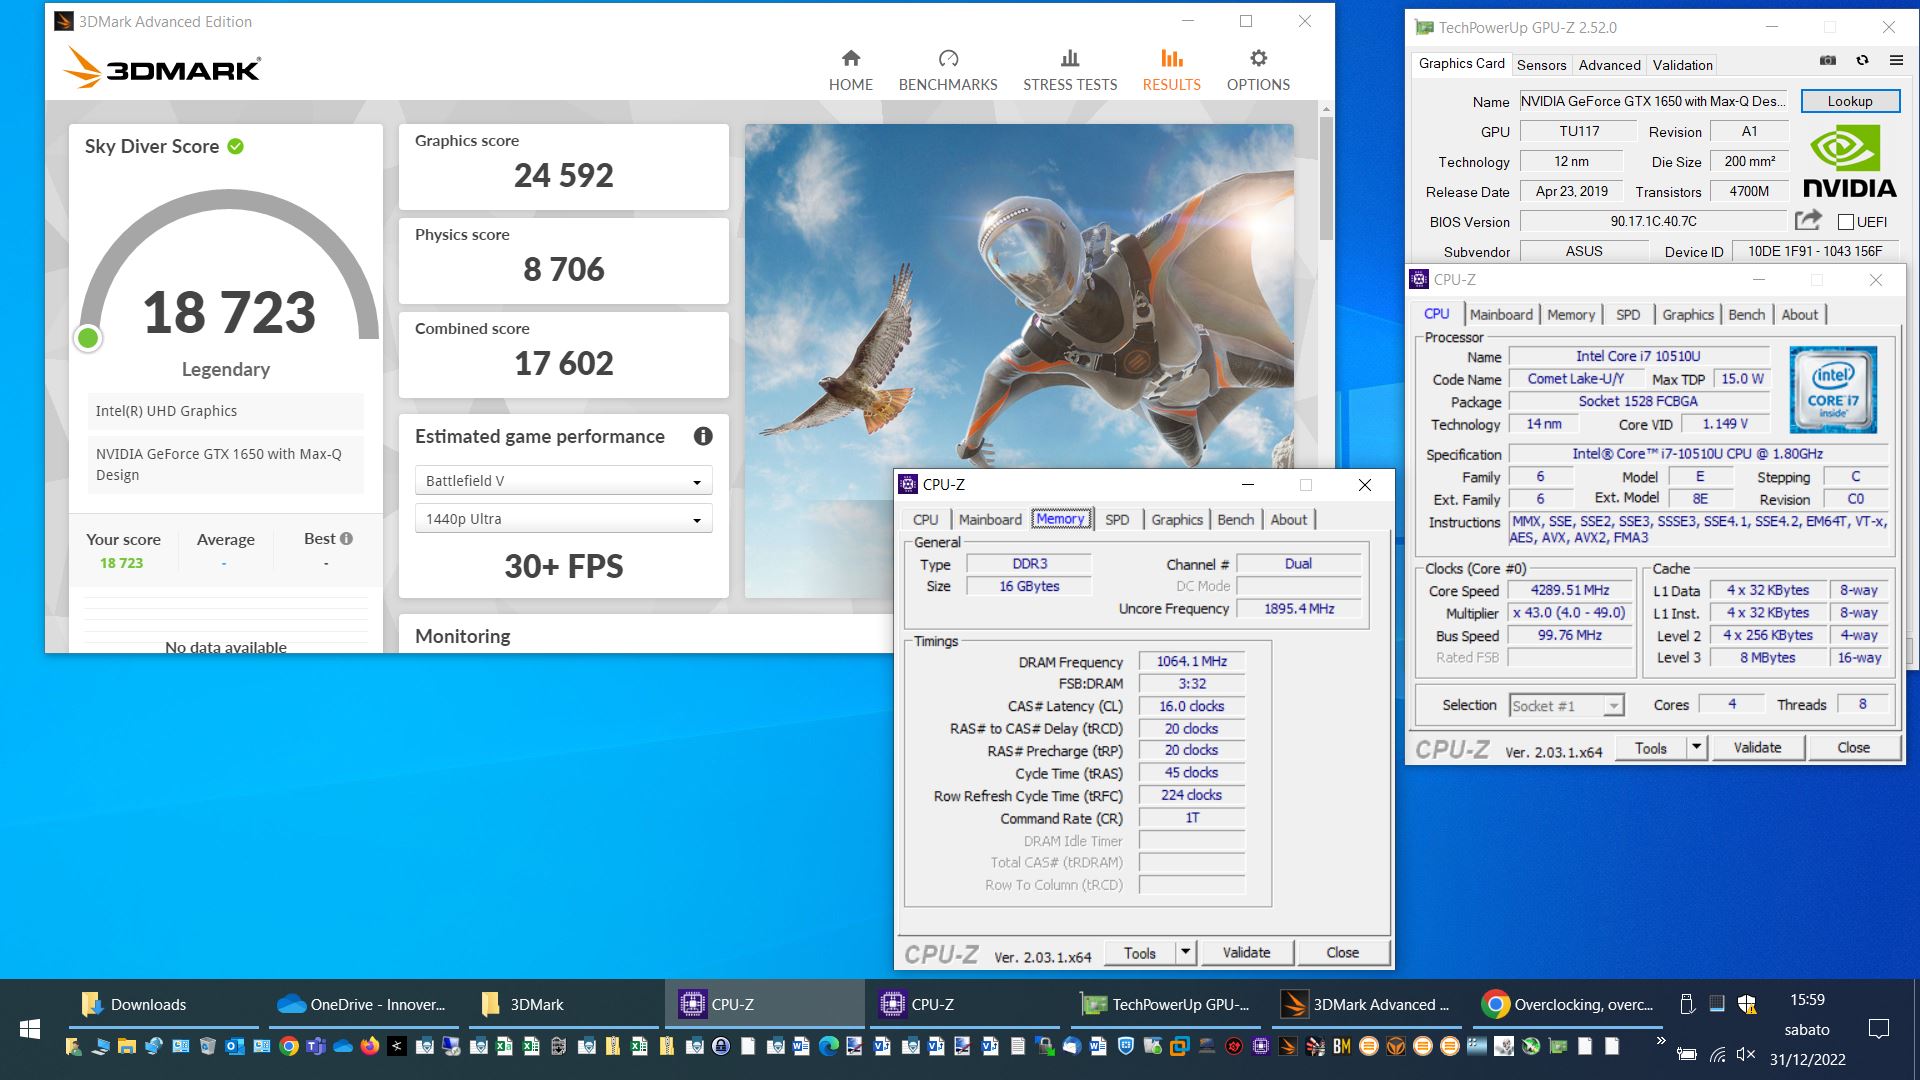
Task: Switch to Downloads folder taskbar button
Action: point(164,1004)
